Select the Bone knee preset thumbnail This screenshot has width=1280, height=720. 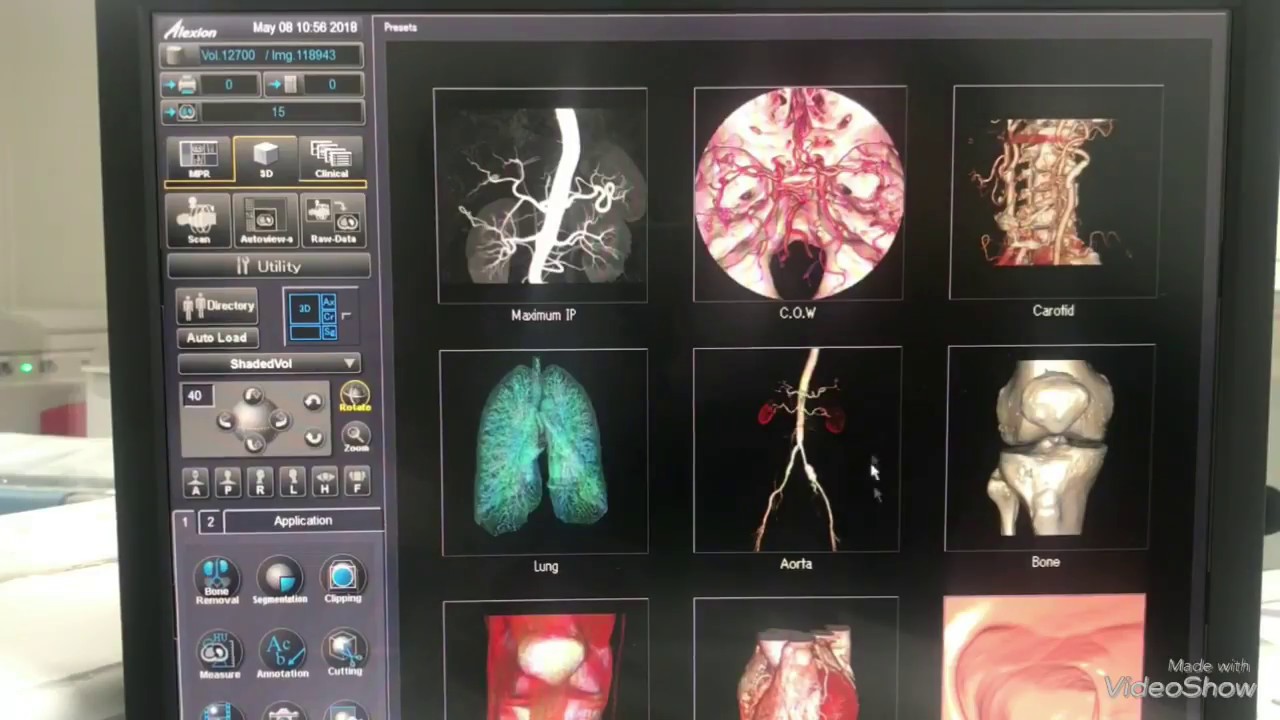(1051, 448)
